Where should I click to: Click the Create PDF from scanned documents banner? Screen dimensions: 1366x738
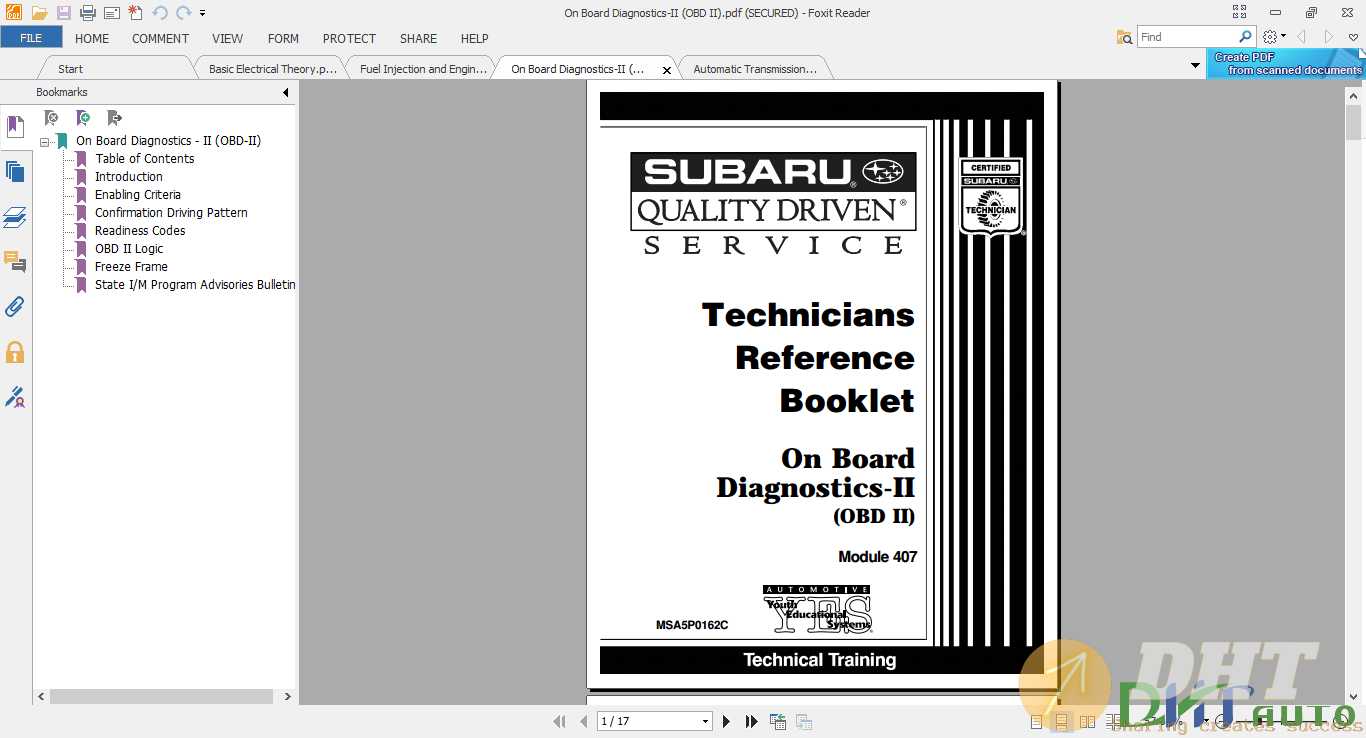point(1286,64)
